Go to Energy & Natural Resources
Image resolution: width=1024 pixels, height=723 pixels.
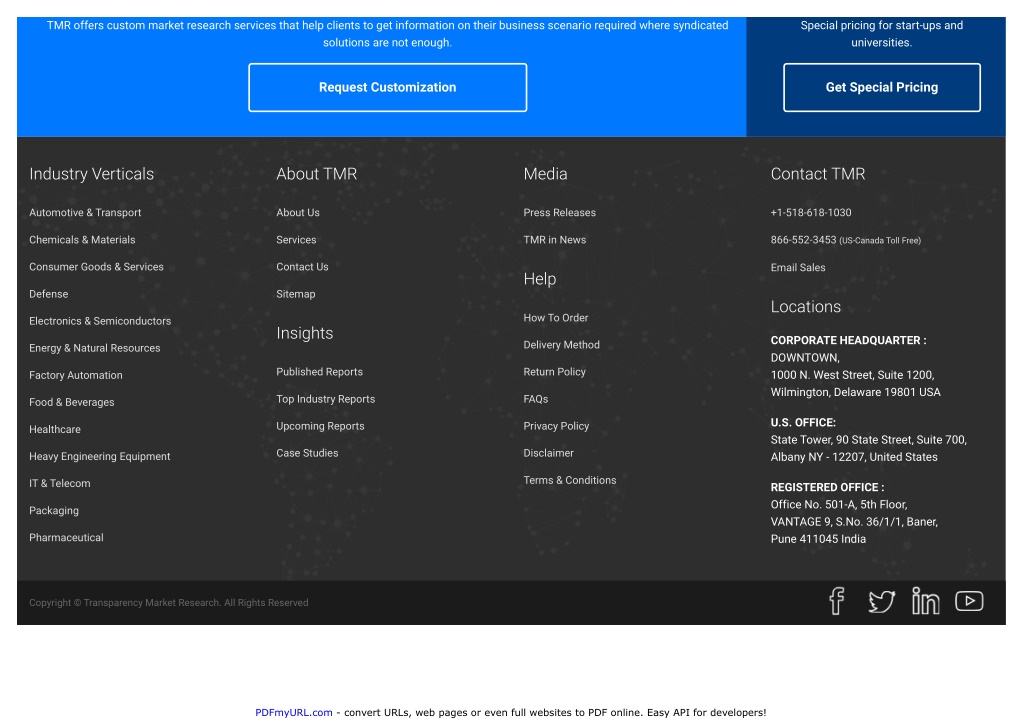(x=95, y=348)
